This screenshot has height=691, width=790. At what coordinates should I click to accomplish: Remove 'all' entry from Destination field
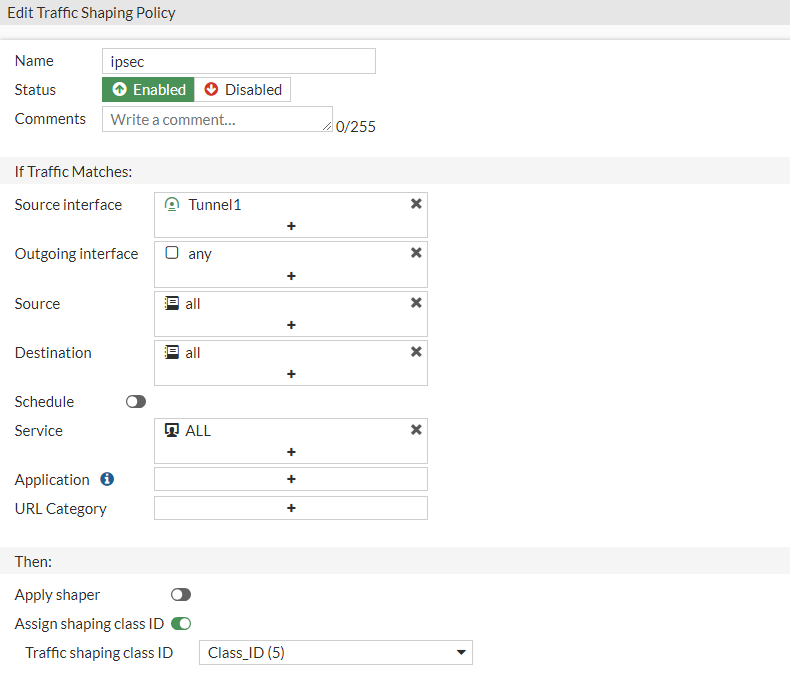[x=416, y=352]
